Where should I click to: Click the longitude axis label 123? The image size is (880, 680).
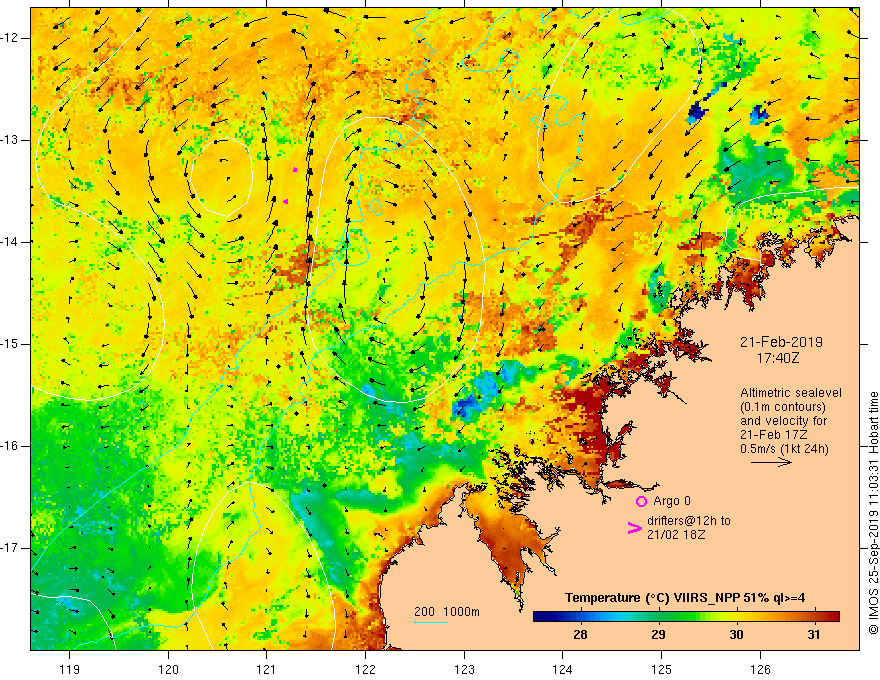[x=464, y=669]
